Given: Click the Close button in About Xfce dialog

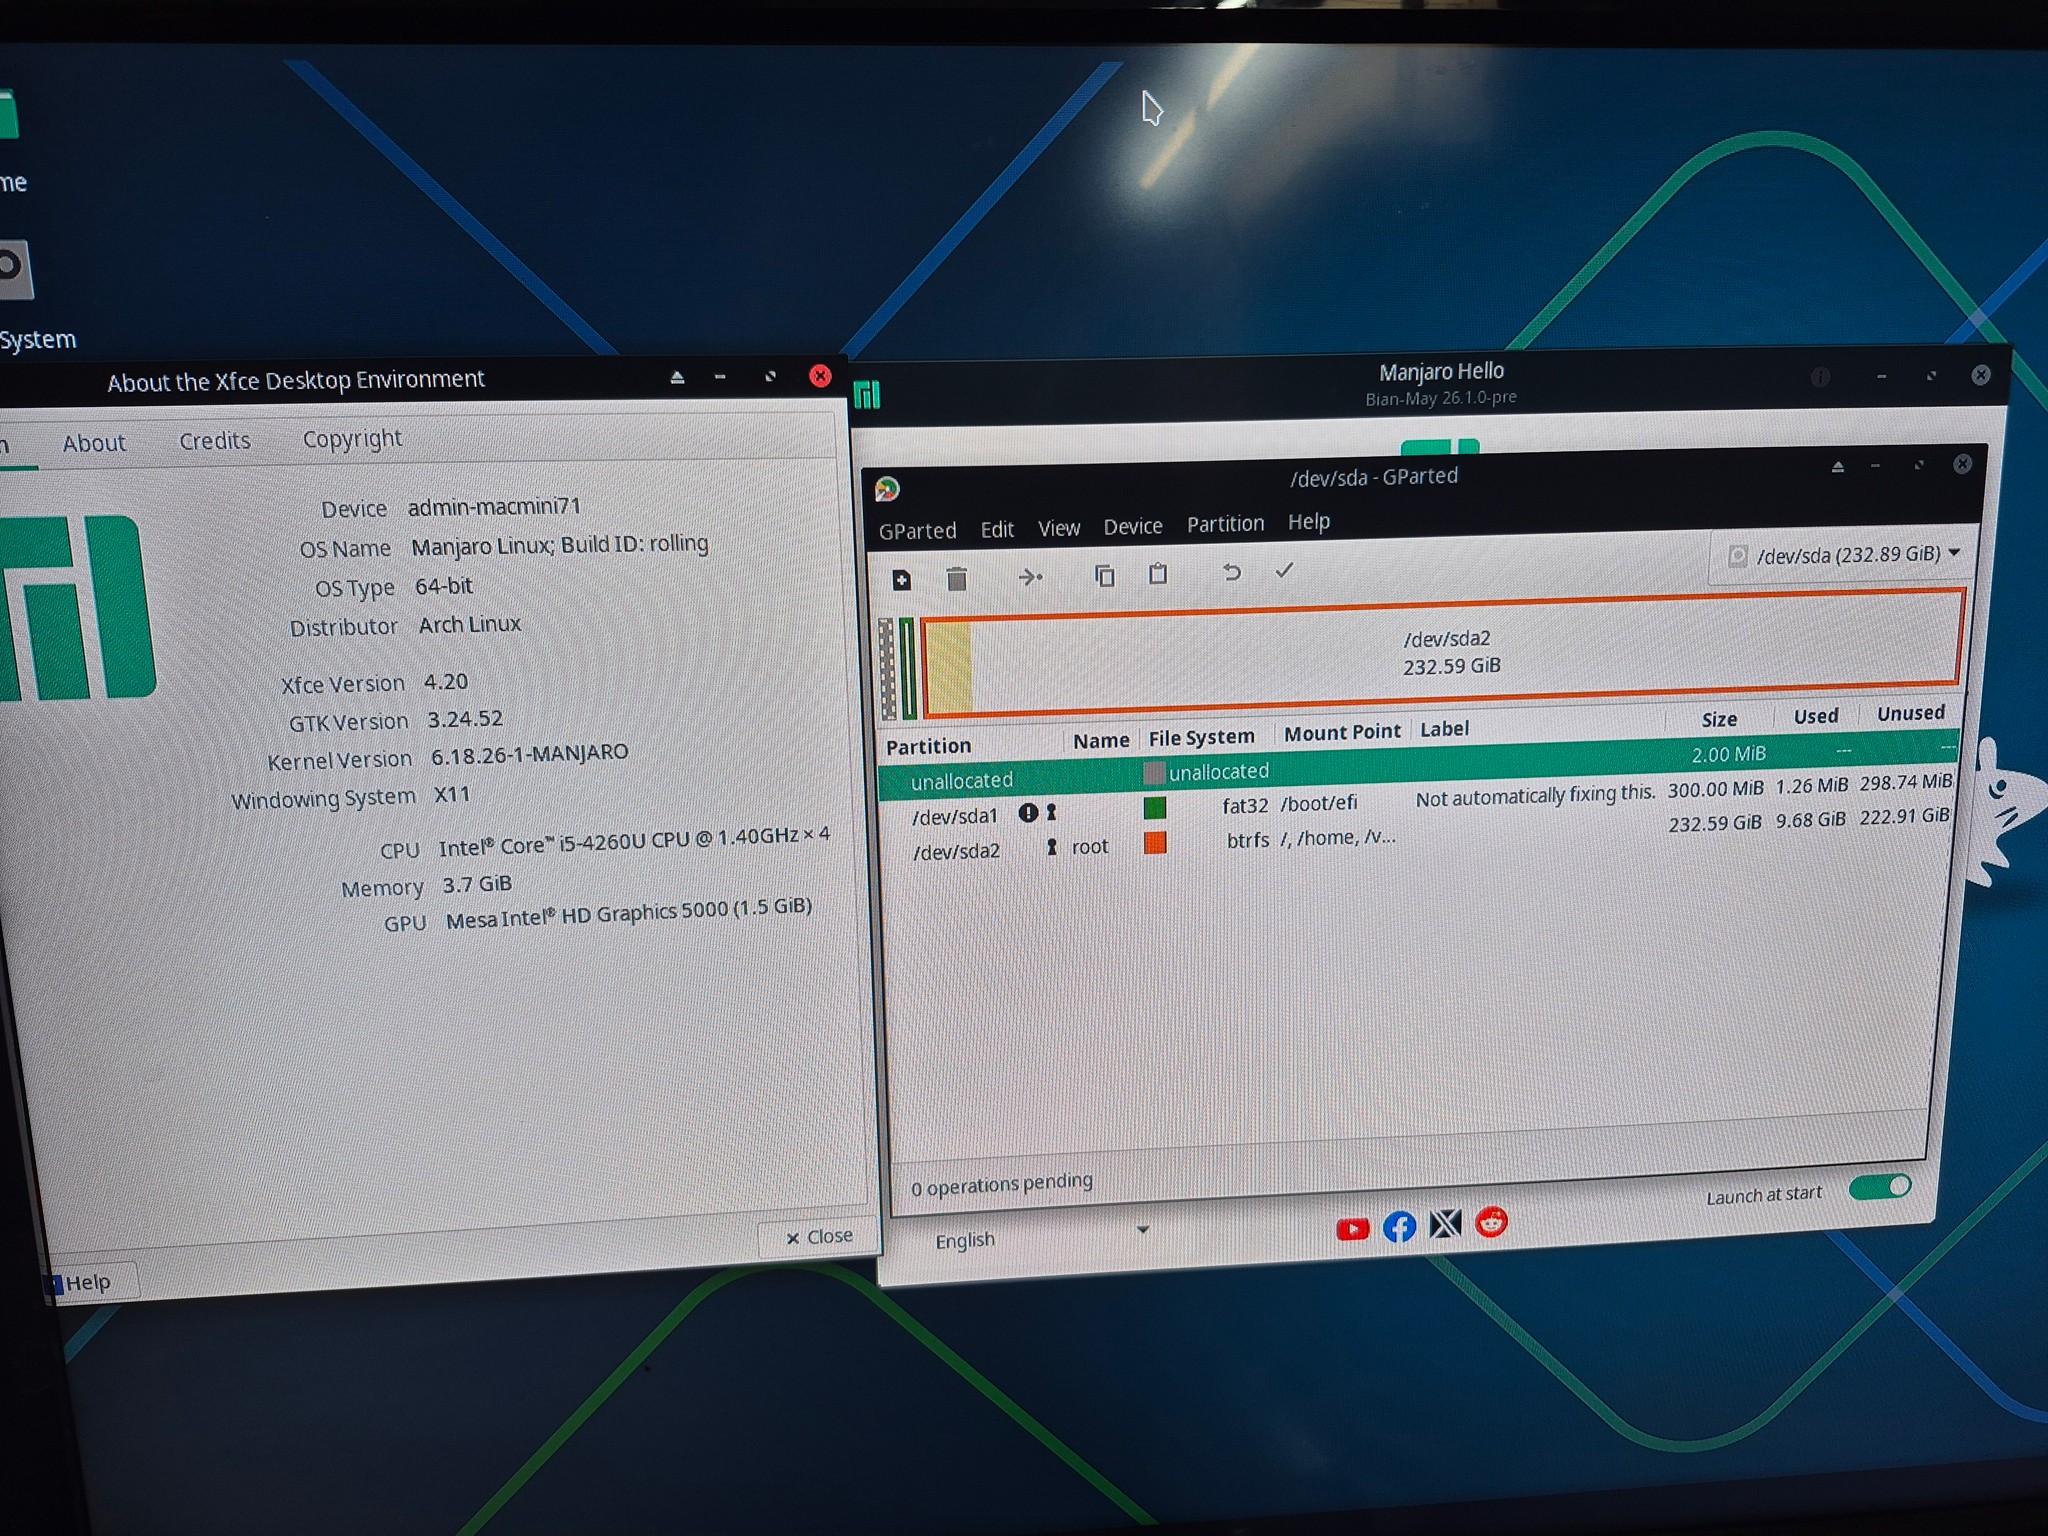Looking at the screenshot, I should [x=819, y=1237].
